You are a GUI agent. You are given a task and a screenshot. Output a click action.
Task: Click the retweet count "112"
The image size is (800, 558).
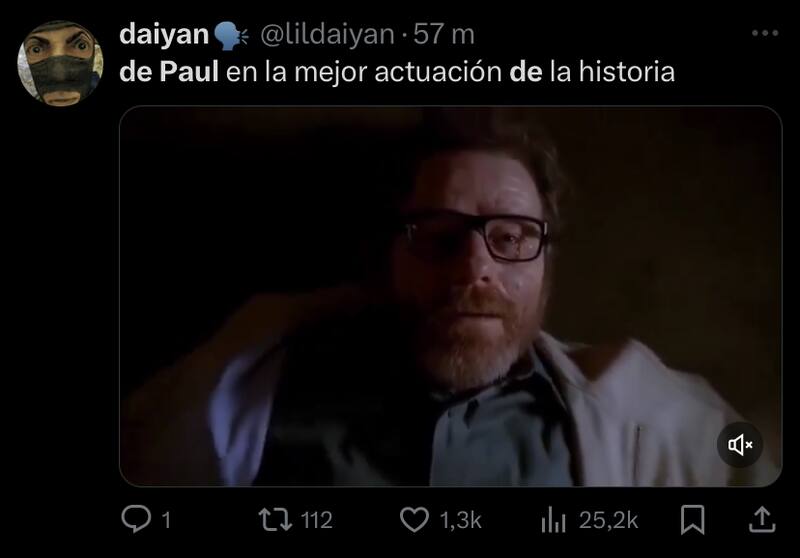(316, 520)
